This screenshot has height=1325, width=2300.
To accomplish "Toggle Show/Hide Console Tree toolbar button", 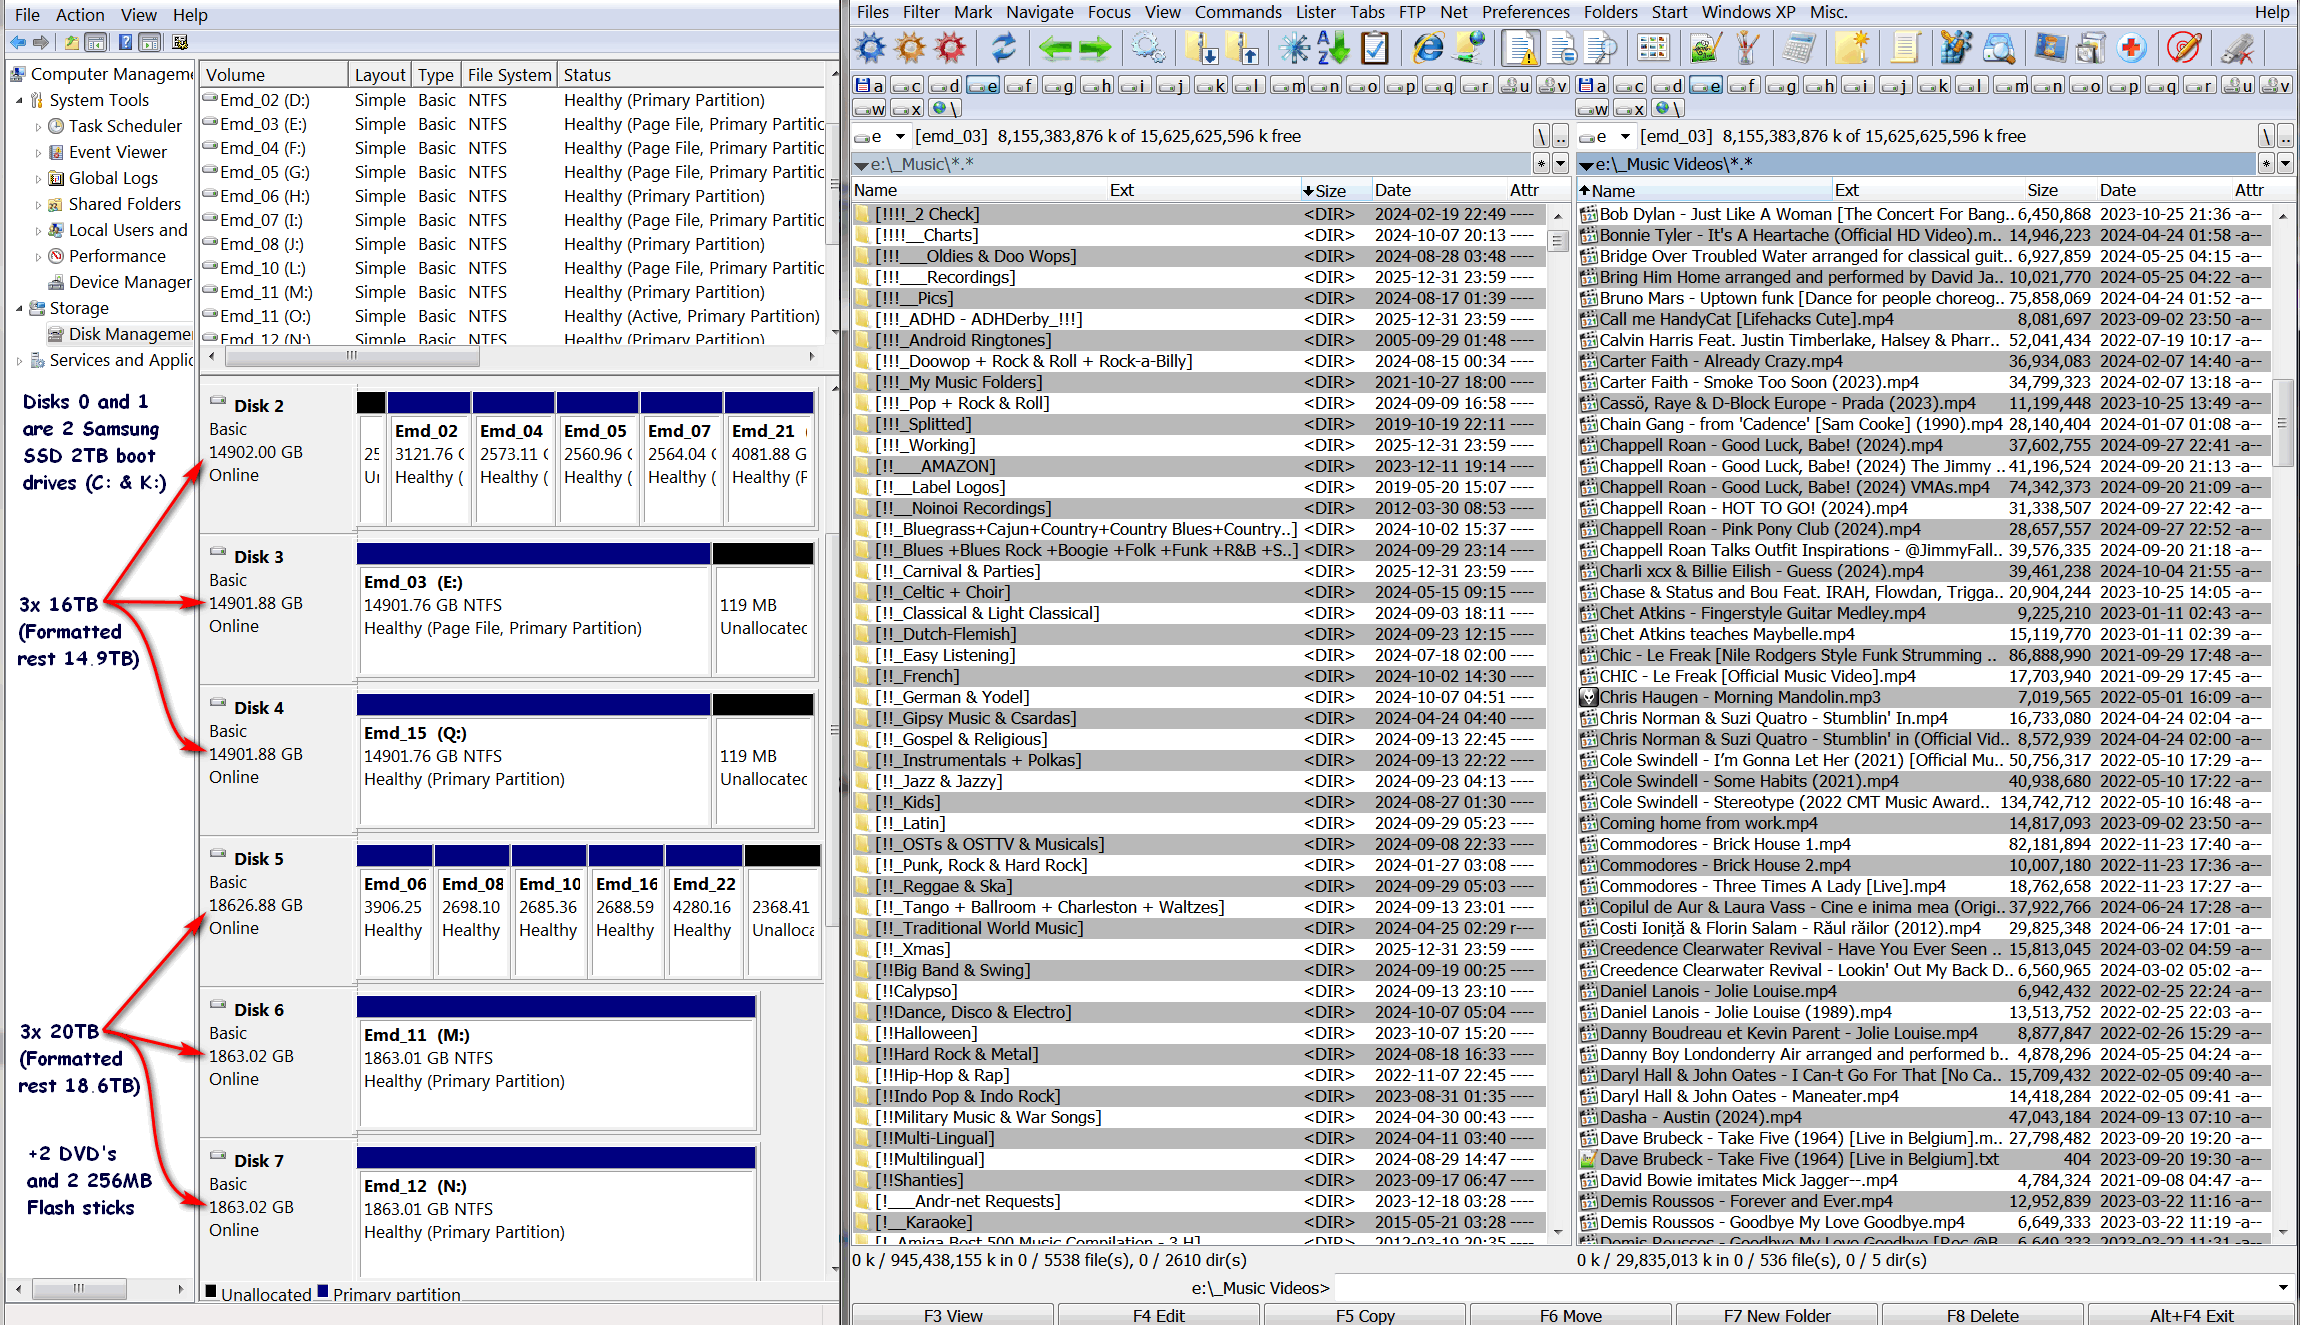I will (x=96, y=42).
